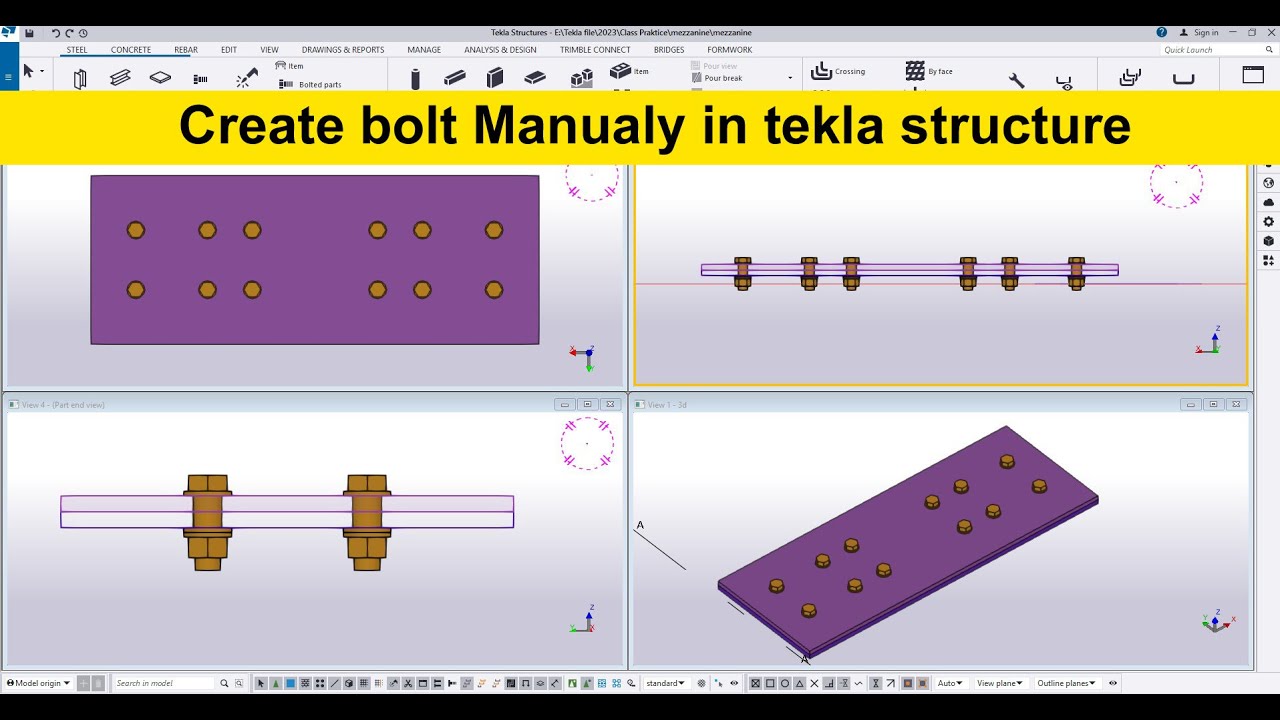Toggle the eye icon next to standard filter

[734, 683]
